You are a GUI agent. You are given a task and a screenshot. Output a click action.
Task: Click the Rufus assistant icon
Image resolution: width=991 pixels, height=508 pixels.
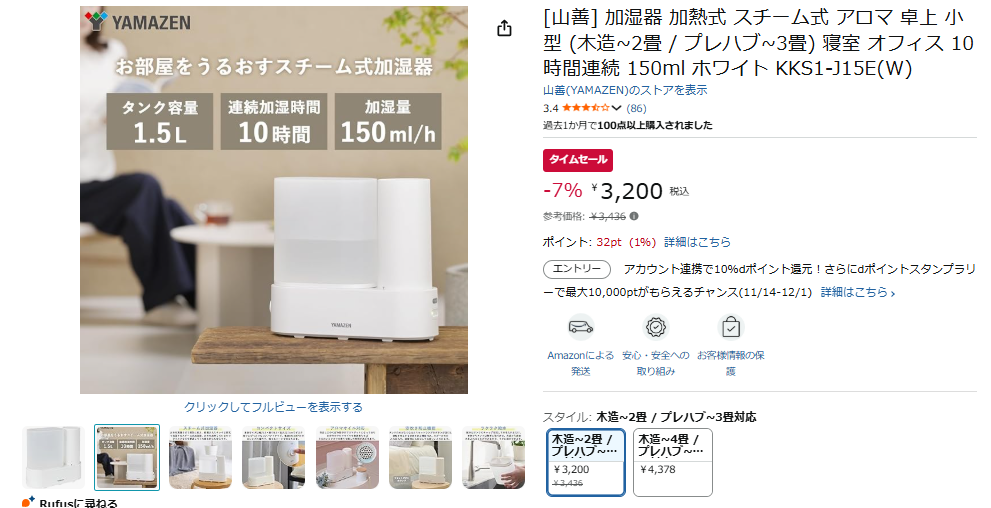pos(28,502)
